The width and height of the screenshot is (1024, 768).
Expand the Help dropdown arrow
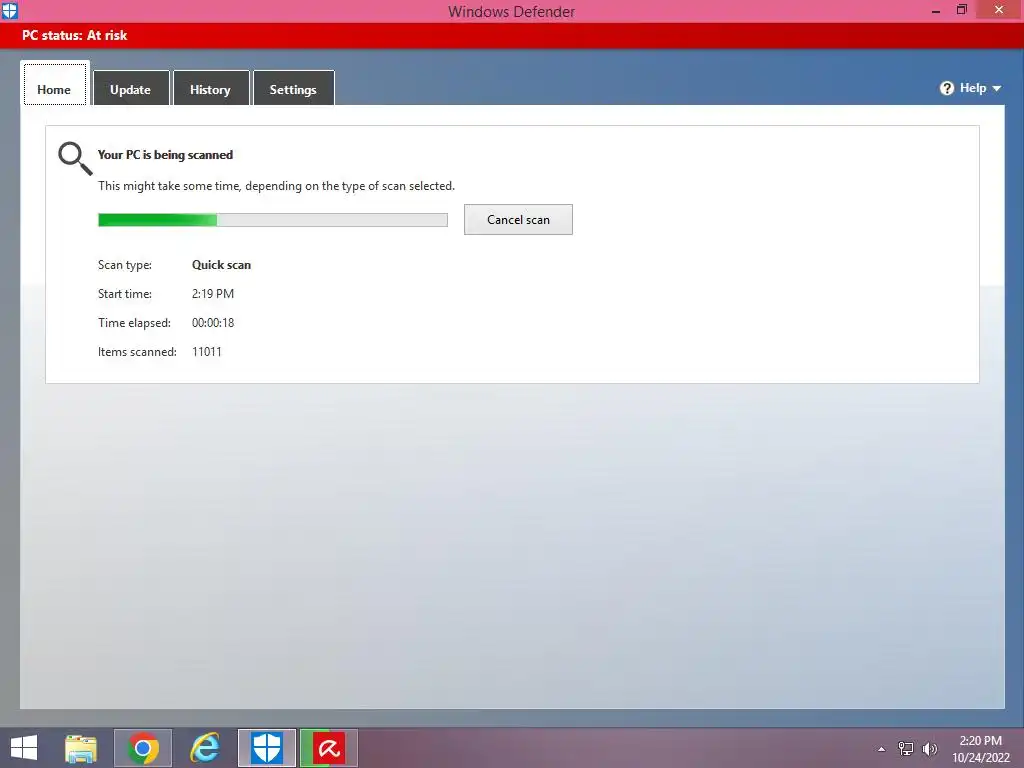point(997,88)
